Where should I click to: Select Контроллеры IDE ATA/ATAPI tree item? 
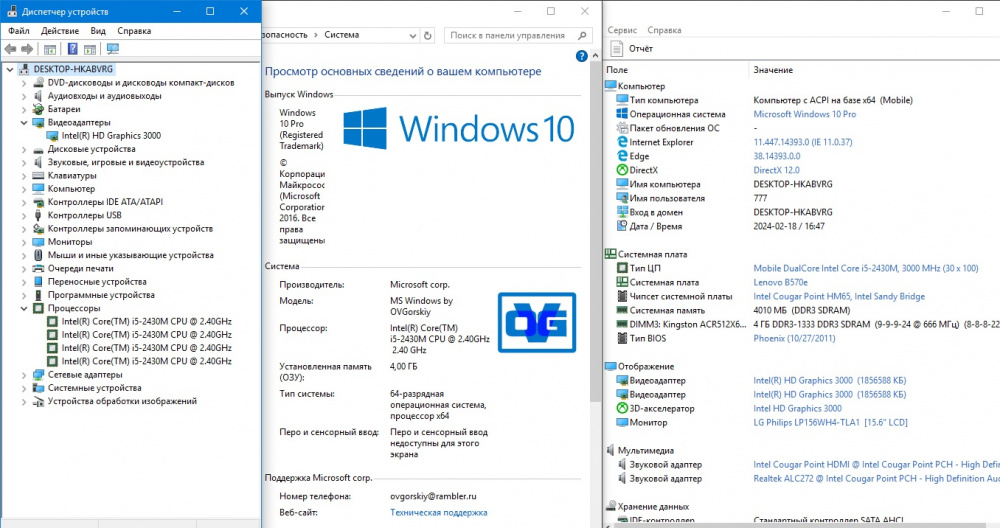point(105,202)
